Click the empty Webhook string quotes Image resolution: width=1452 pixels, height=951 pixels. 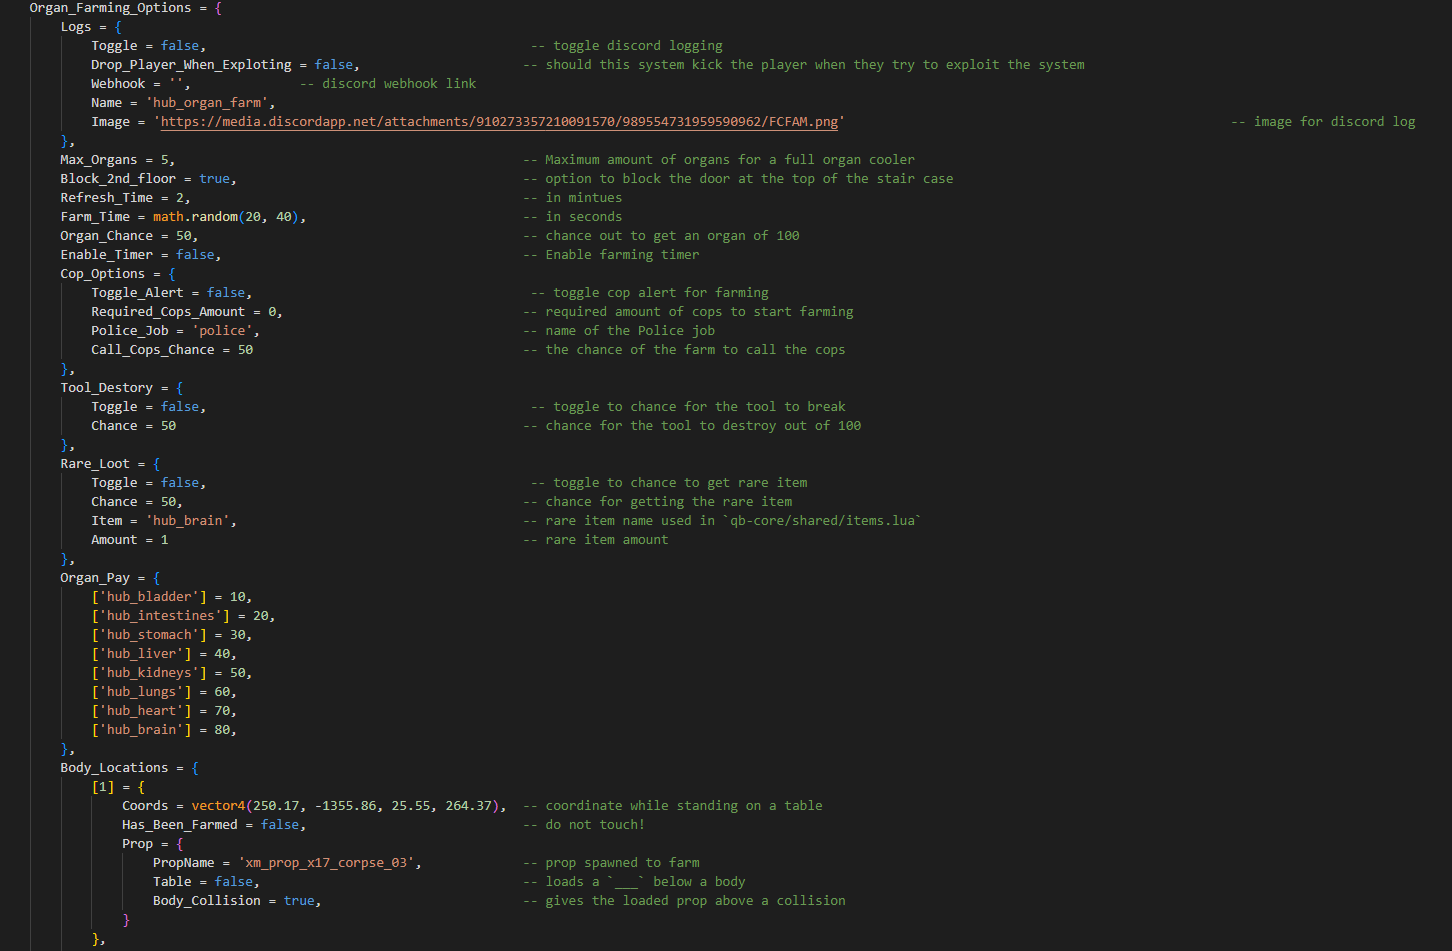pyautogui.click(x=176, y=84)
